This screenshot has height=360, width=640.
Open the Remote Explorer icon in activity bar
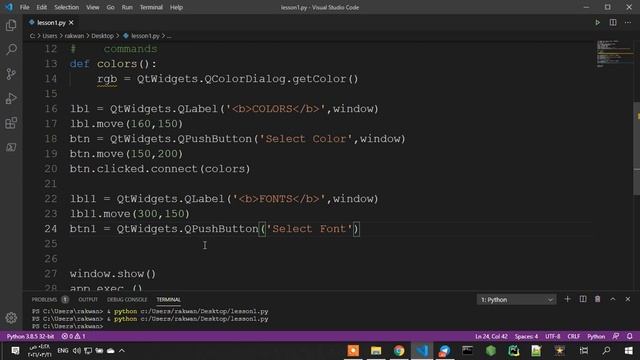pos(11,147)
